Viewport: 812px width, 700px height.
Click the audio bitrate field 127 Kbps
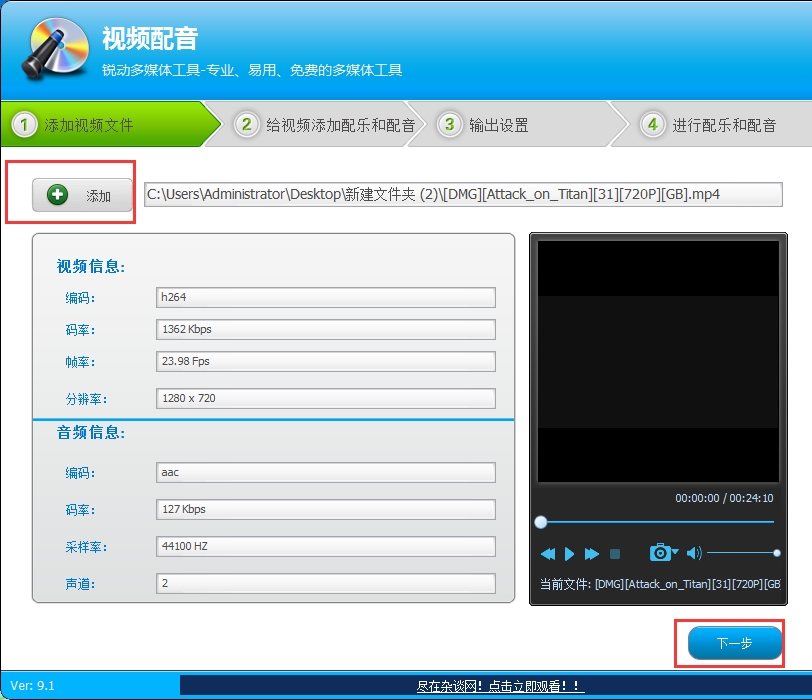[x=326, y=509]
